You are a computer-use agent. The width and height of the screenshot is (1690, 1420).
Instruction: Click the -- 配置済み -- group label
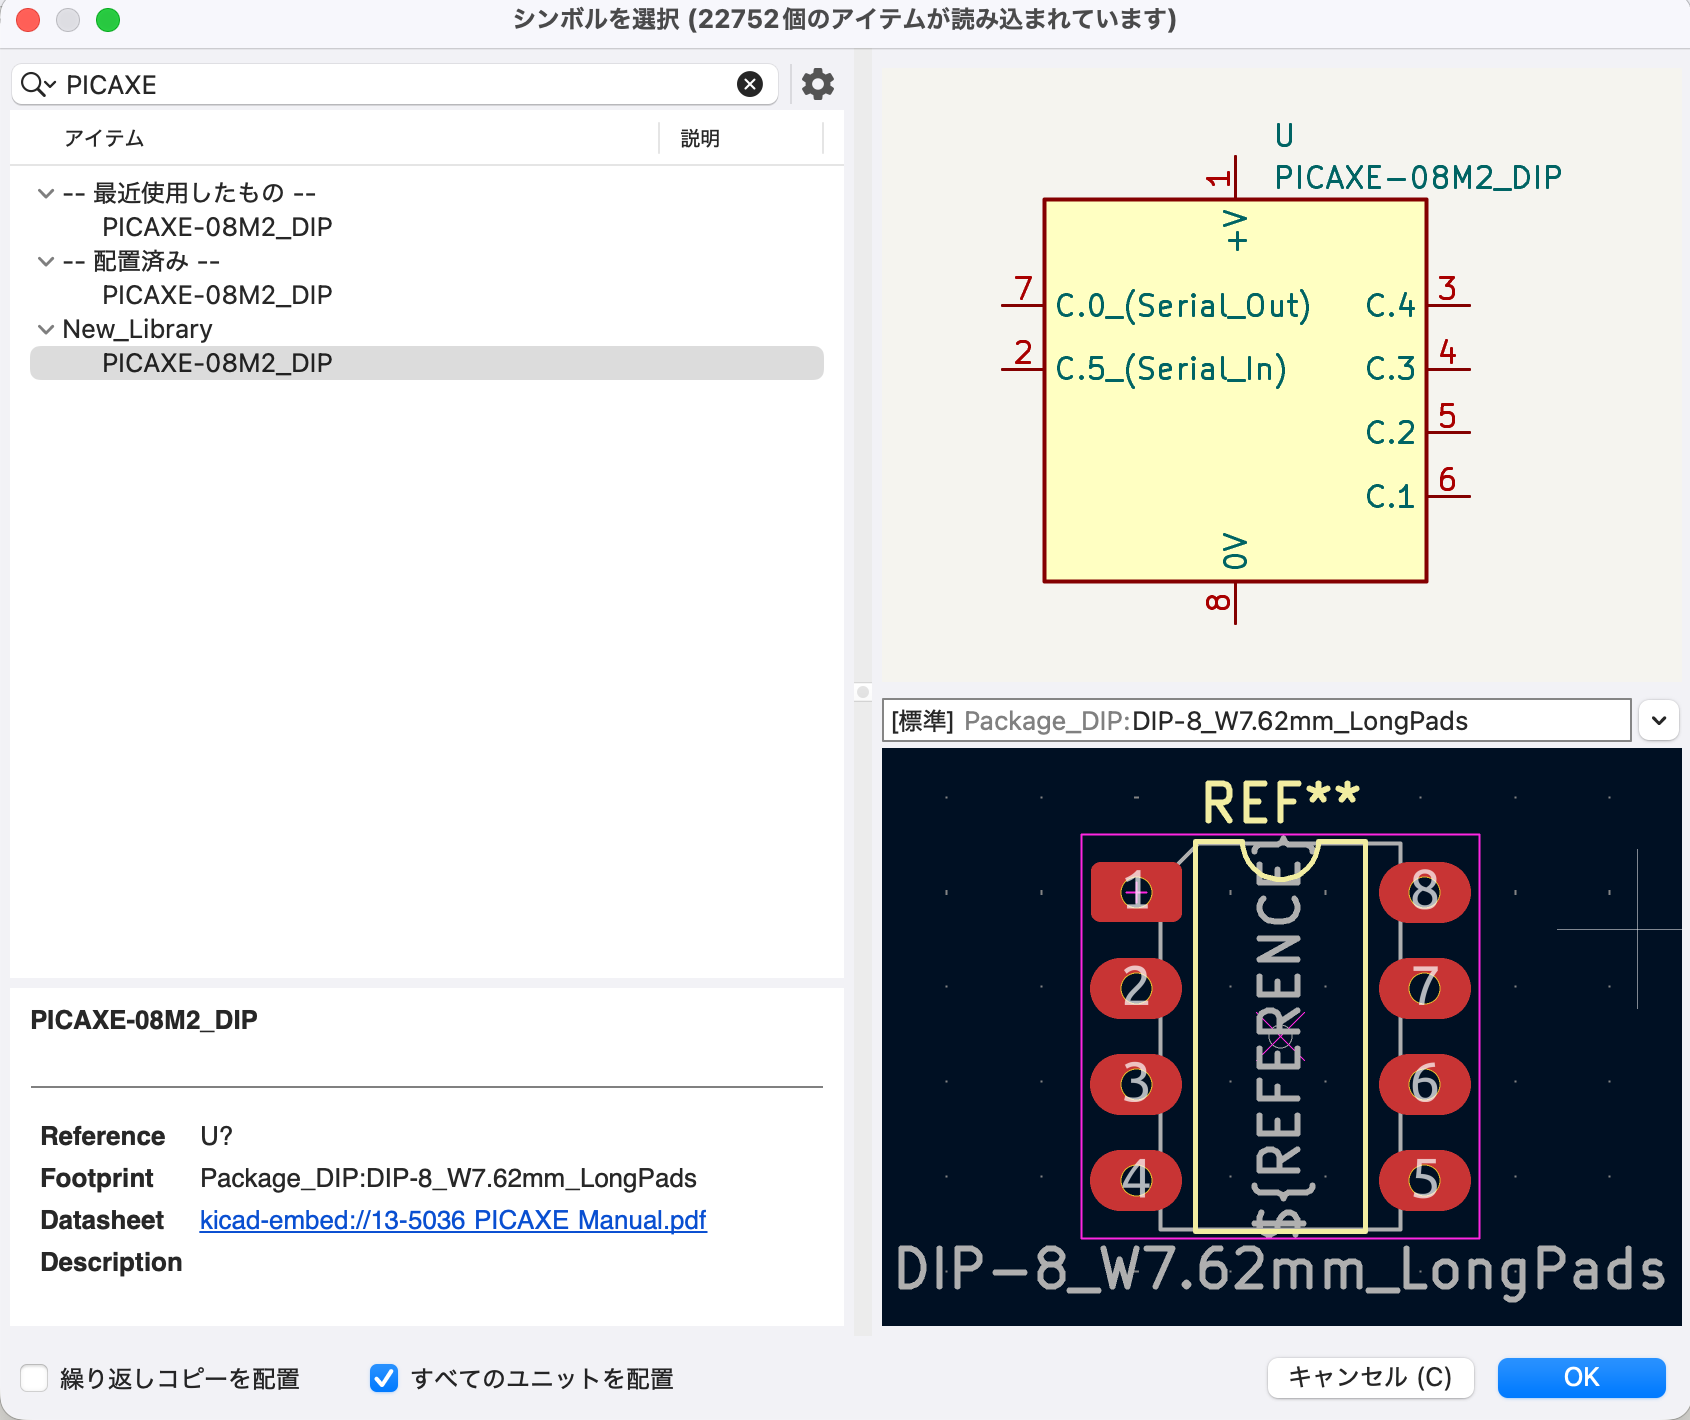[141, 261]
